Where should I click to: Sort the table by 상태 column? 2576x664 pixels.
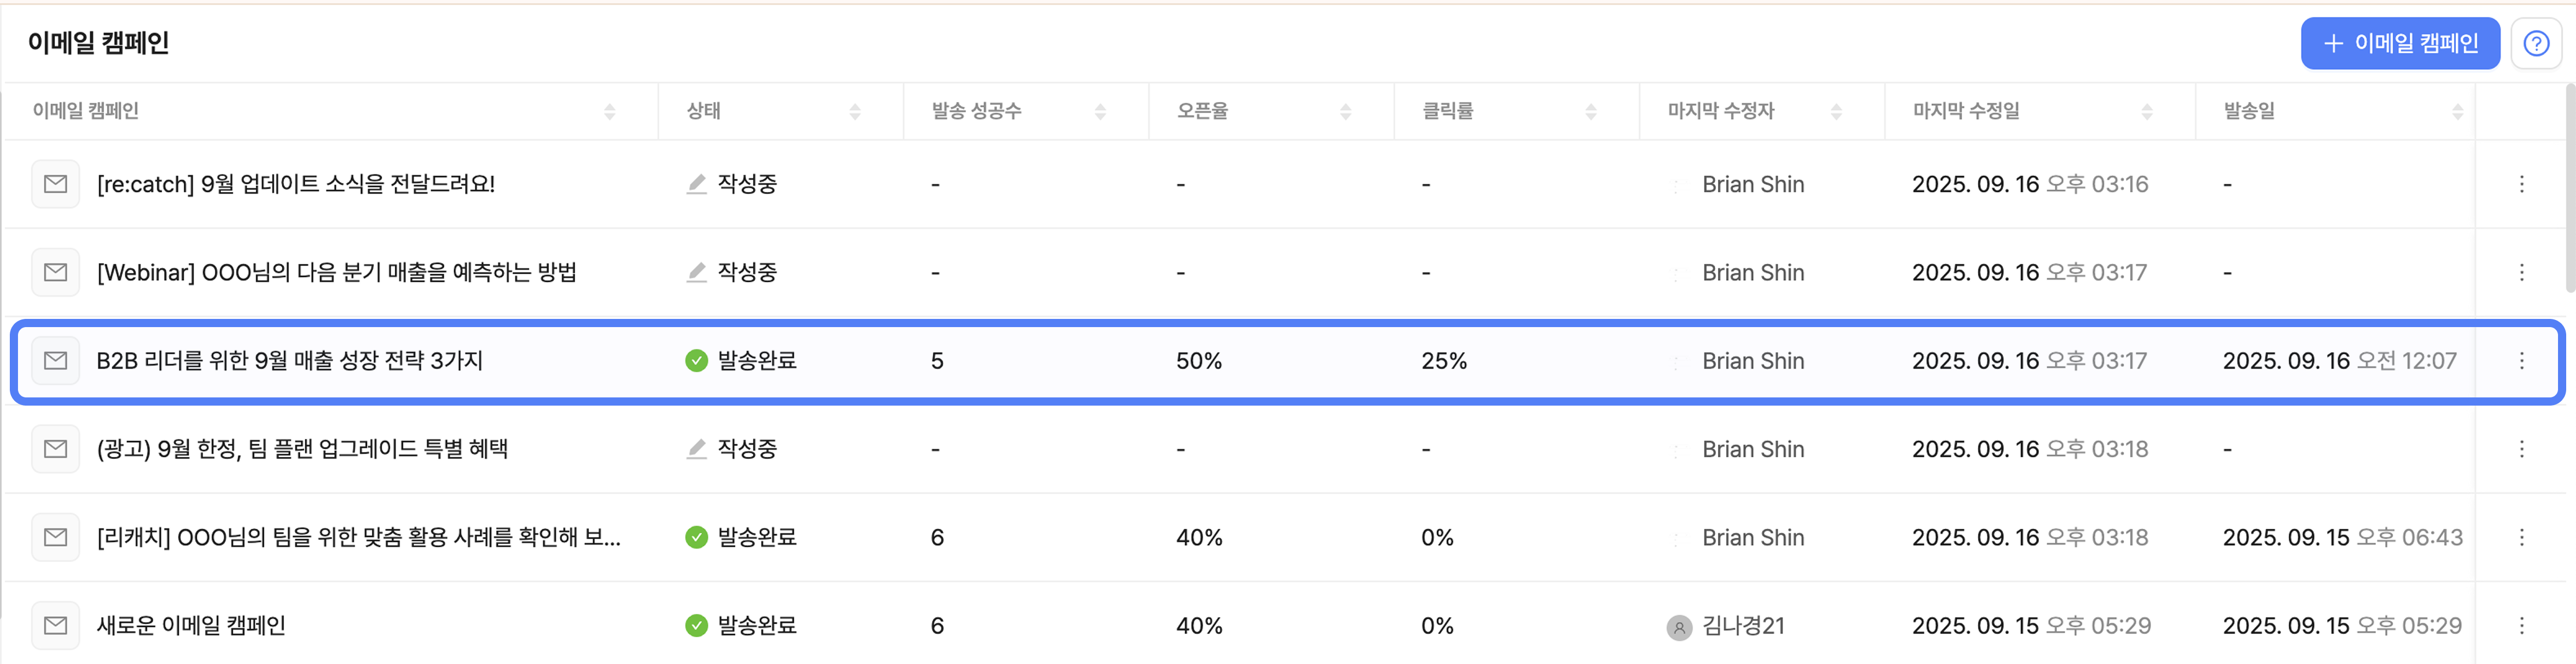pos(854,112)
